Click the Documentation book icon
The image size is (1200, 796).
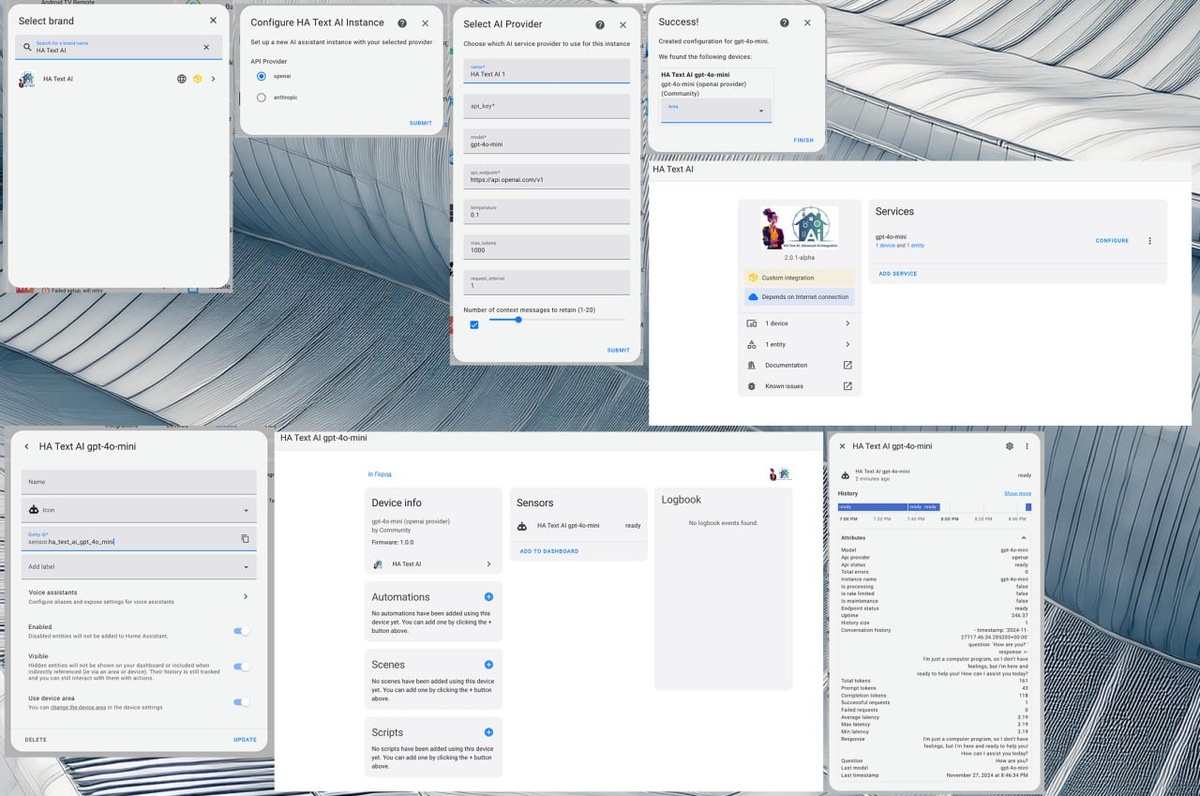(x=752, y=365)
